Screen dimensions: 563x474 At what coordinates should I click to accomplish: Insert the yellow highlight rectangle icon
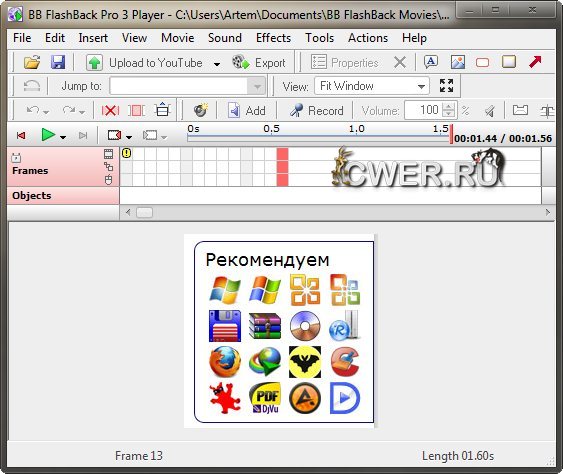click(x=509, y=62)
